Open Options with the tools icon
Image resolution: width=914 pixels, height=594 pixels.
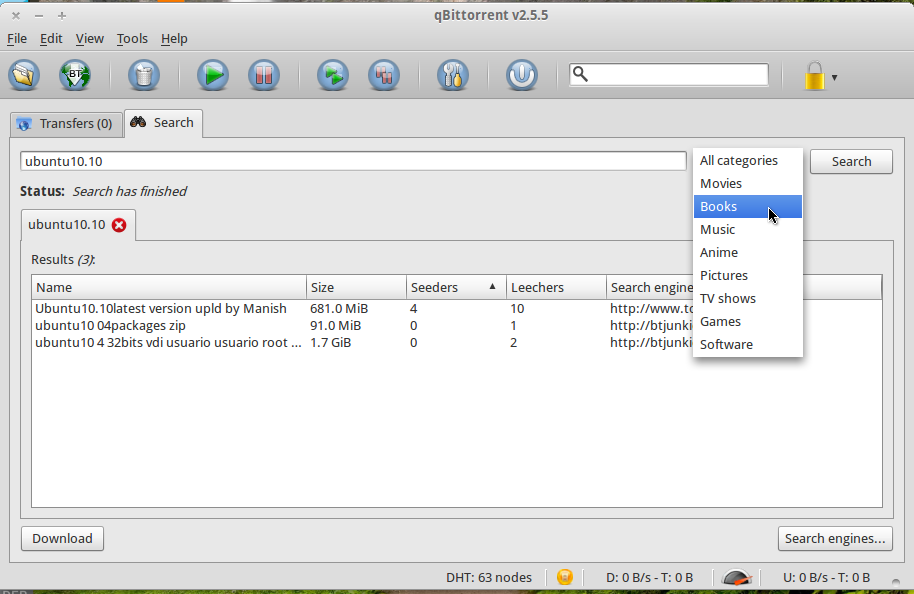[x=453, y=75]
